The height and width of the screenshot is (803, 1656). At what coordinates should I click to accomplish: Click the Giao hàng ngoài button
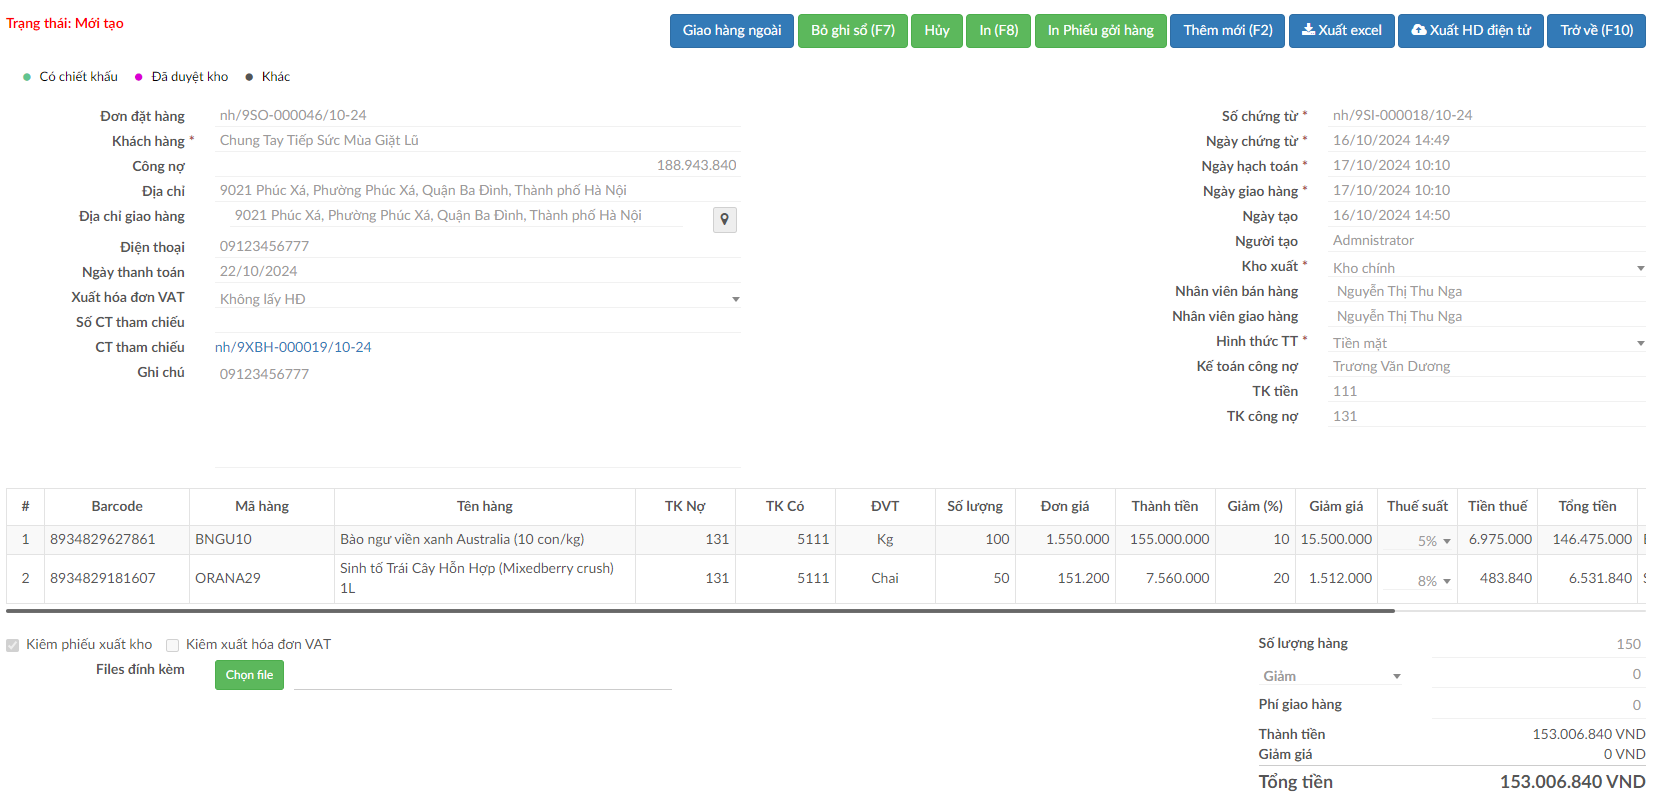point(732,30)
